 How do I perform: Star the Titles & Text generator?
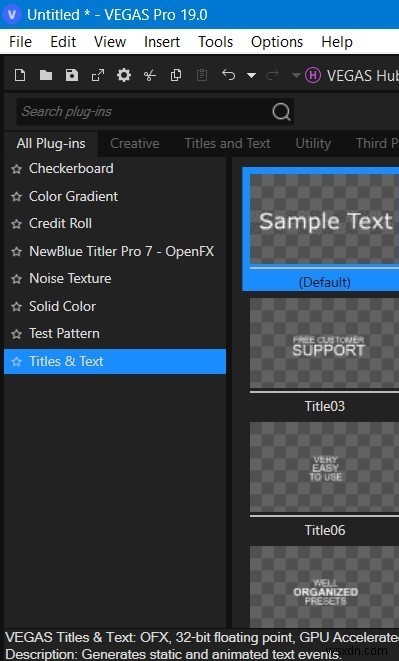click(16, 362)
